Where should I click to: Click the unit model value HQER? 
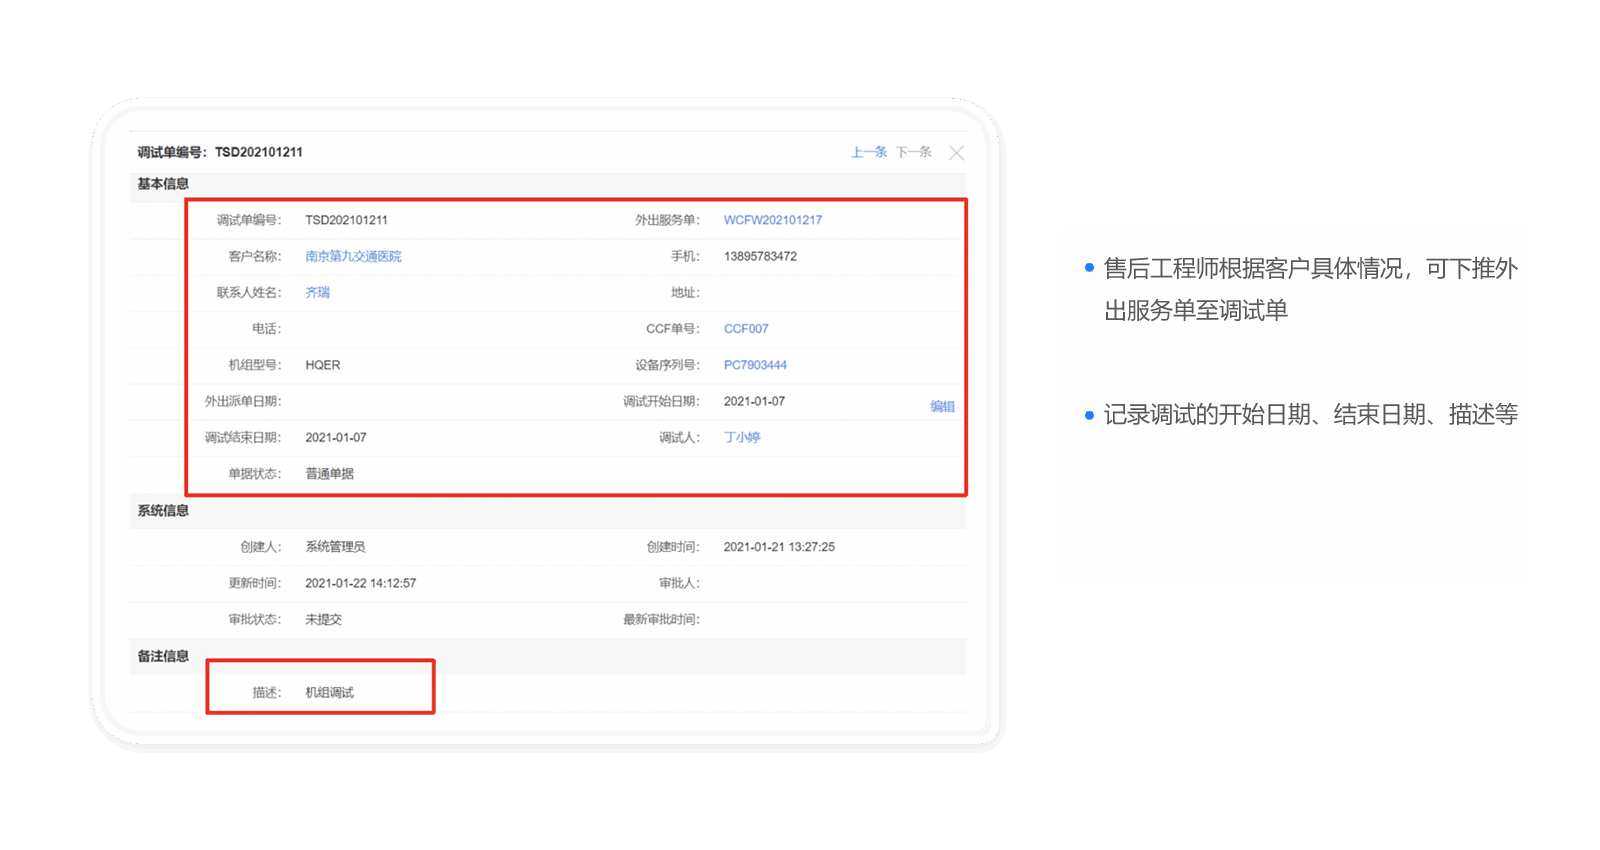[x=322, y=365]
